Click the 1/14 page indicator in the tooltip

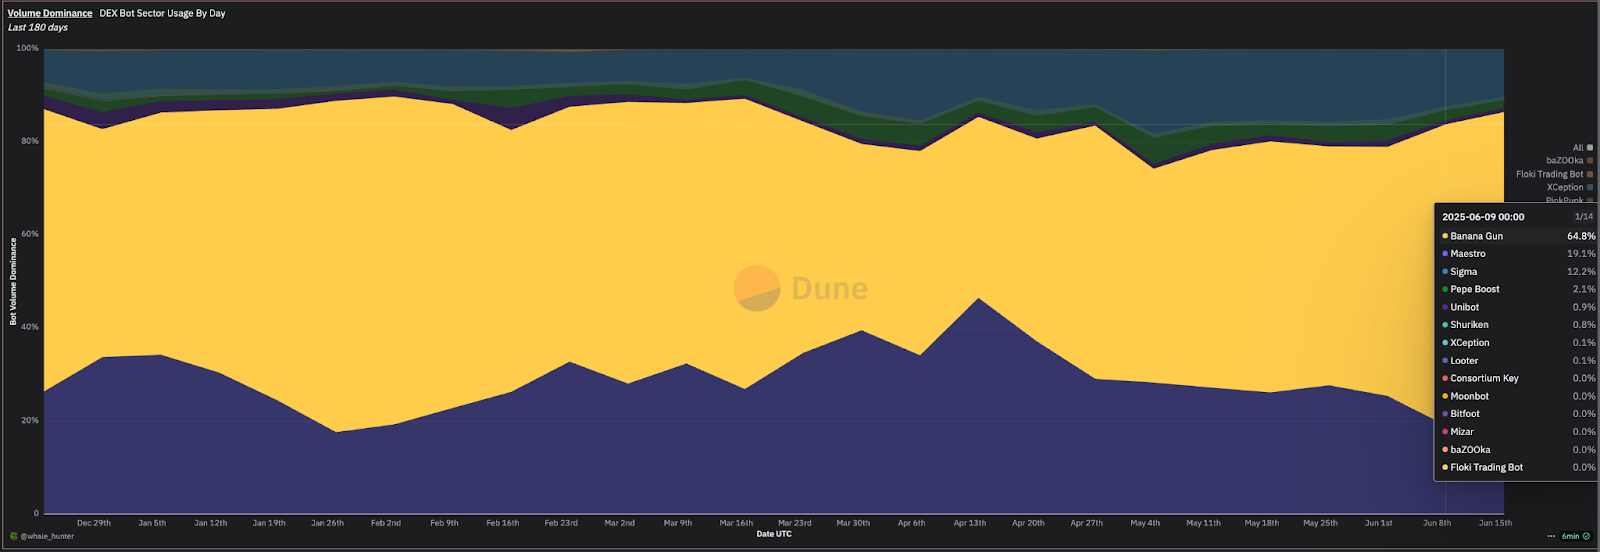point(1584,217)
